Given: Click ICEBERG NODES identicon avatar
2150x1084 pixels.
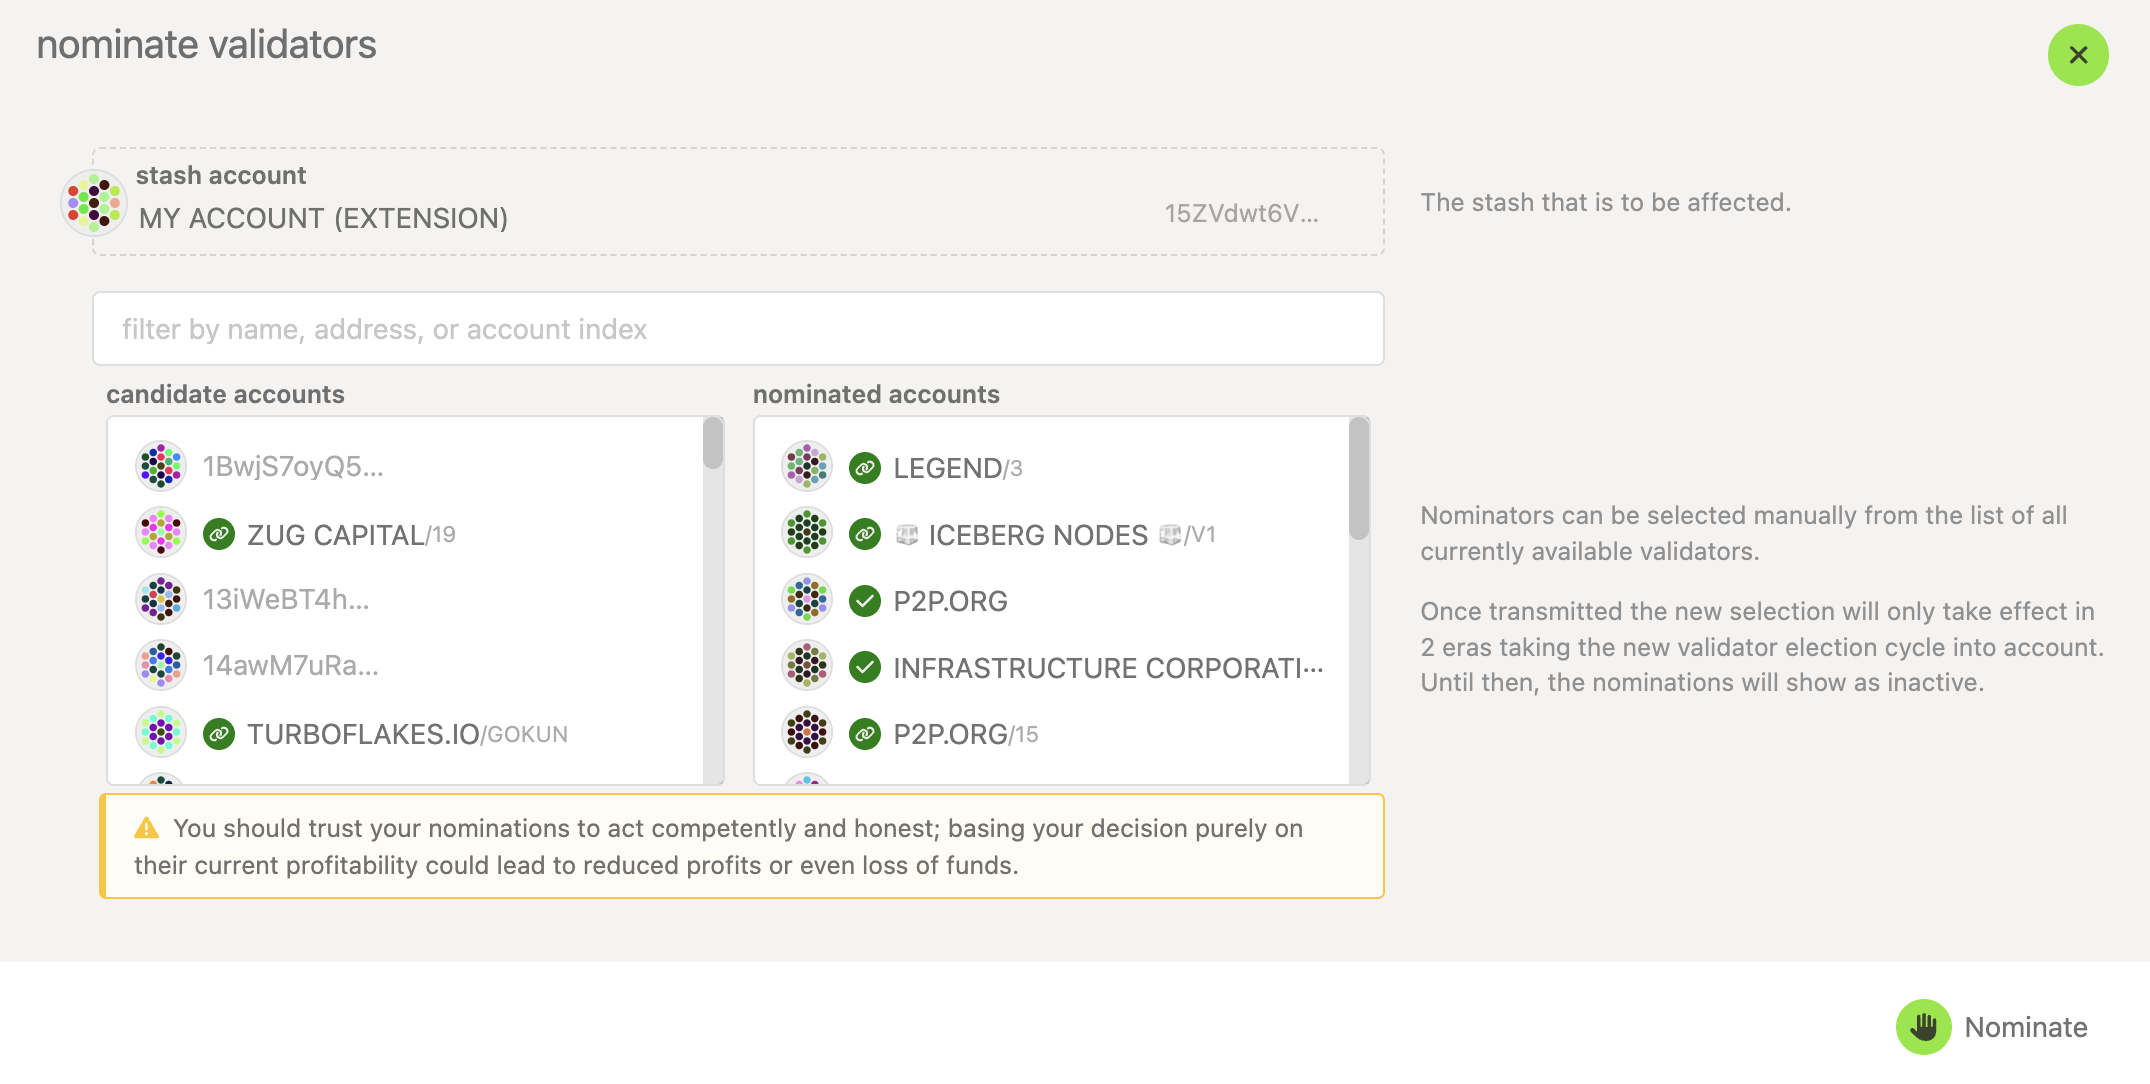Looking at the screenshot, I should 807,533.
